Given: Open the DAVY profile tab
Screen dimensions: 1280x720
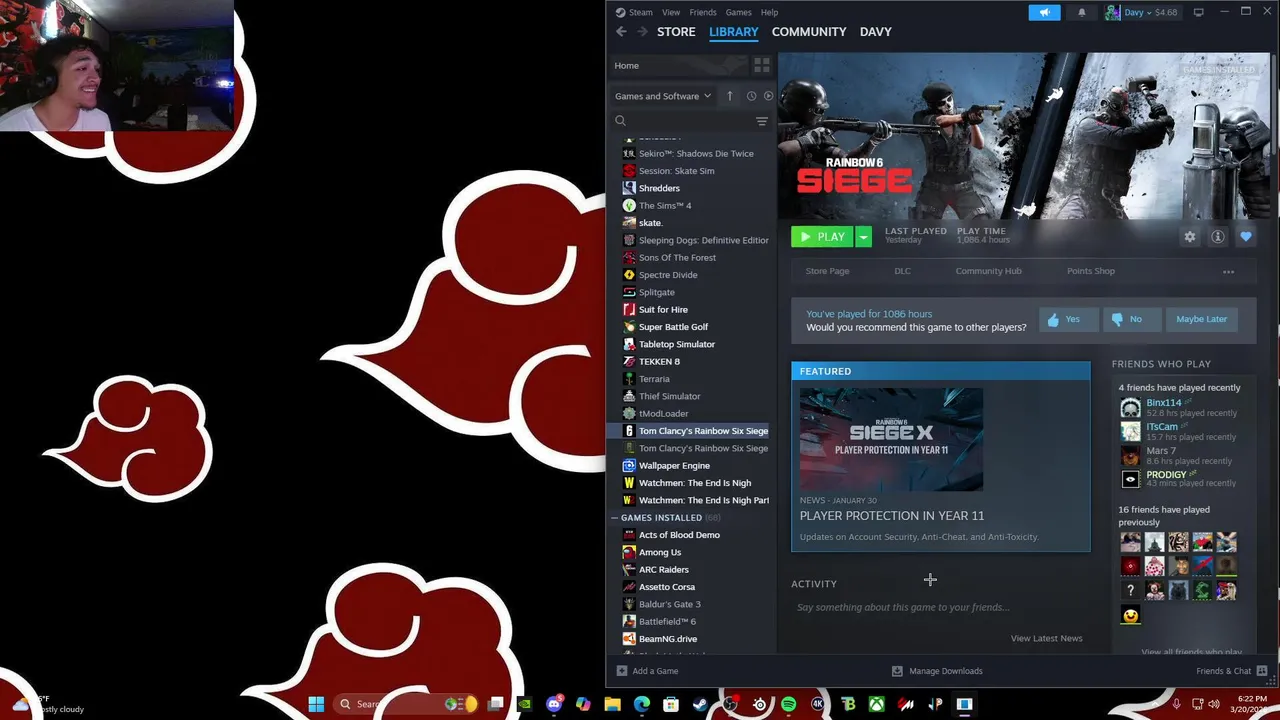Looking at the screenshot, I should click(875, 32).
